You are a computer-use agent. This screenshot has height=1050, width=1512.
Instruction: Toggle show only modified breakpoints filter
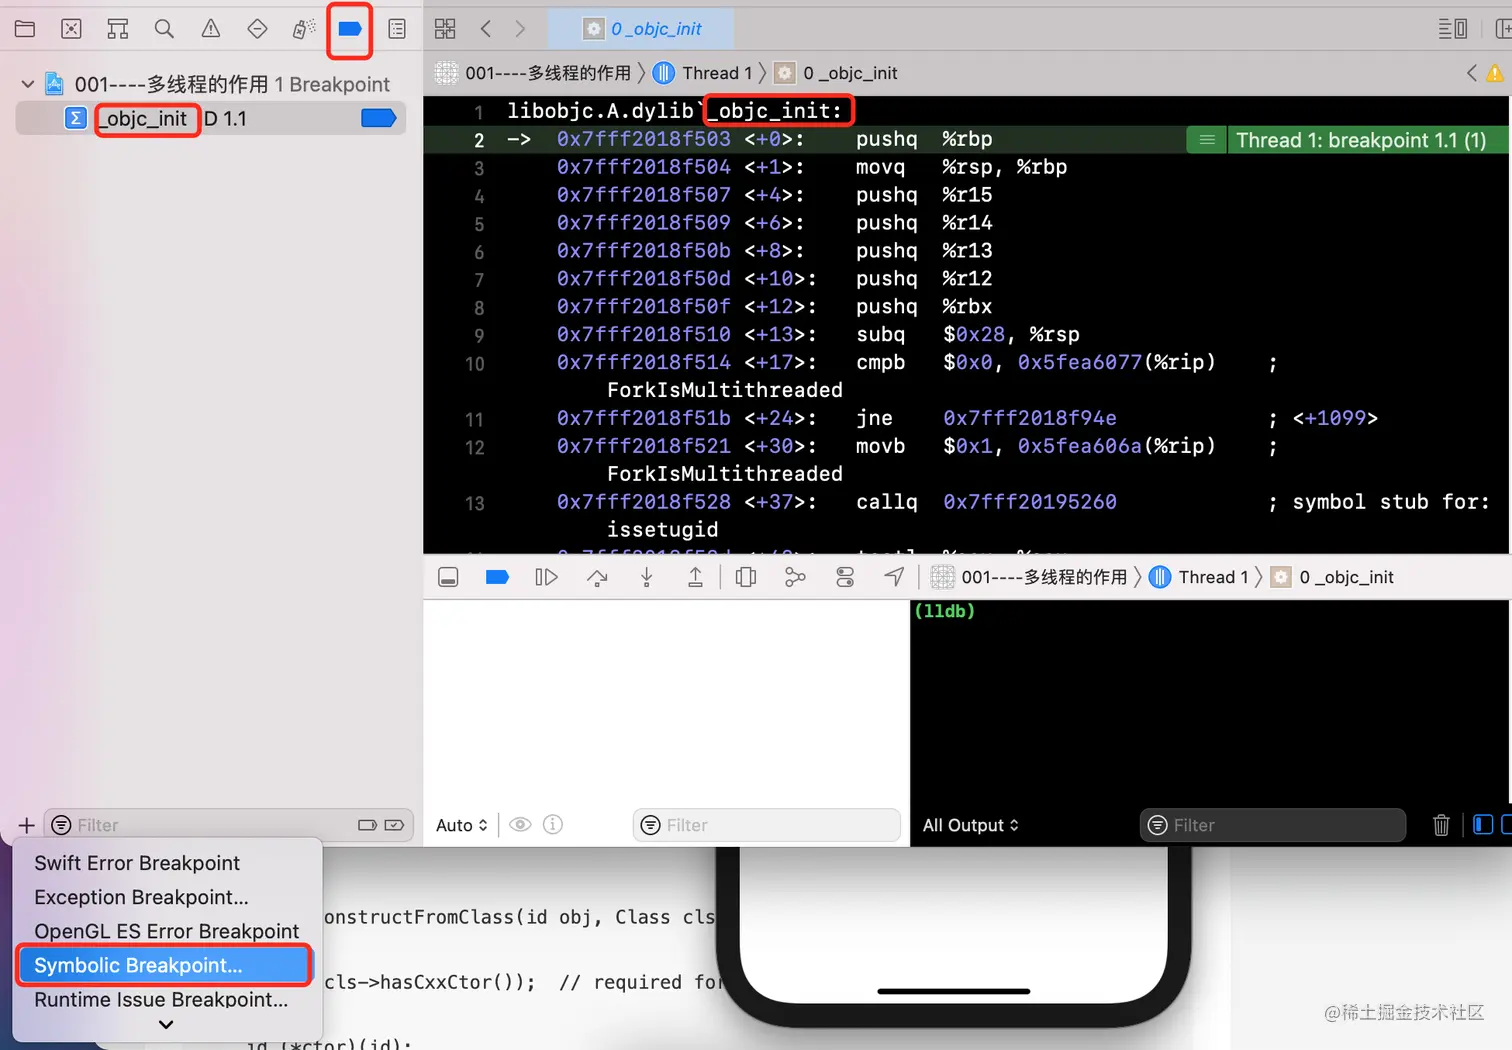pos(394,825)
